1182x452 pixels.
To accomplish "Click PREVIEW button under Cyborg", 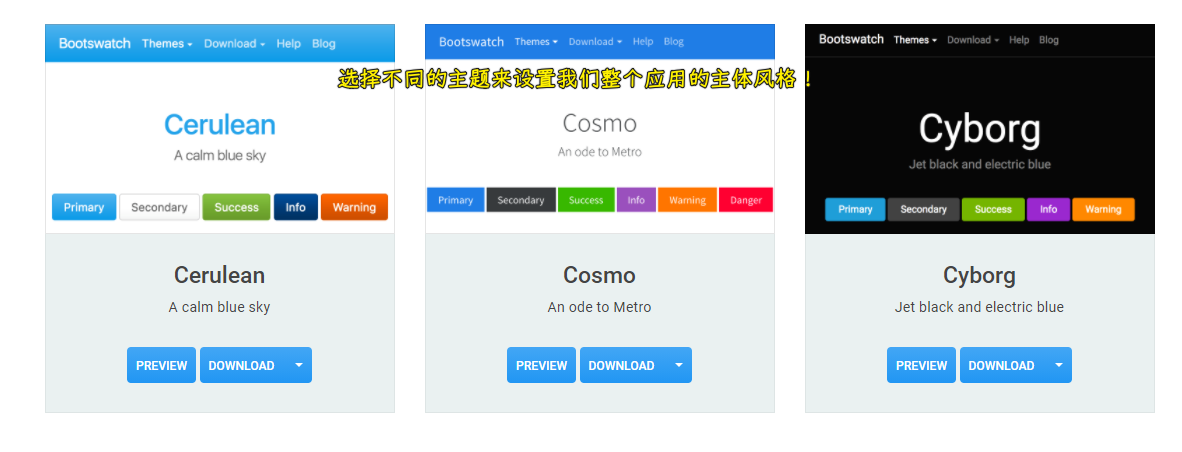I will tap(921, 365).
